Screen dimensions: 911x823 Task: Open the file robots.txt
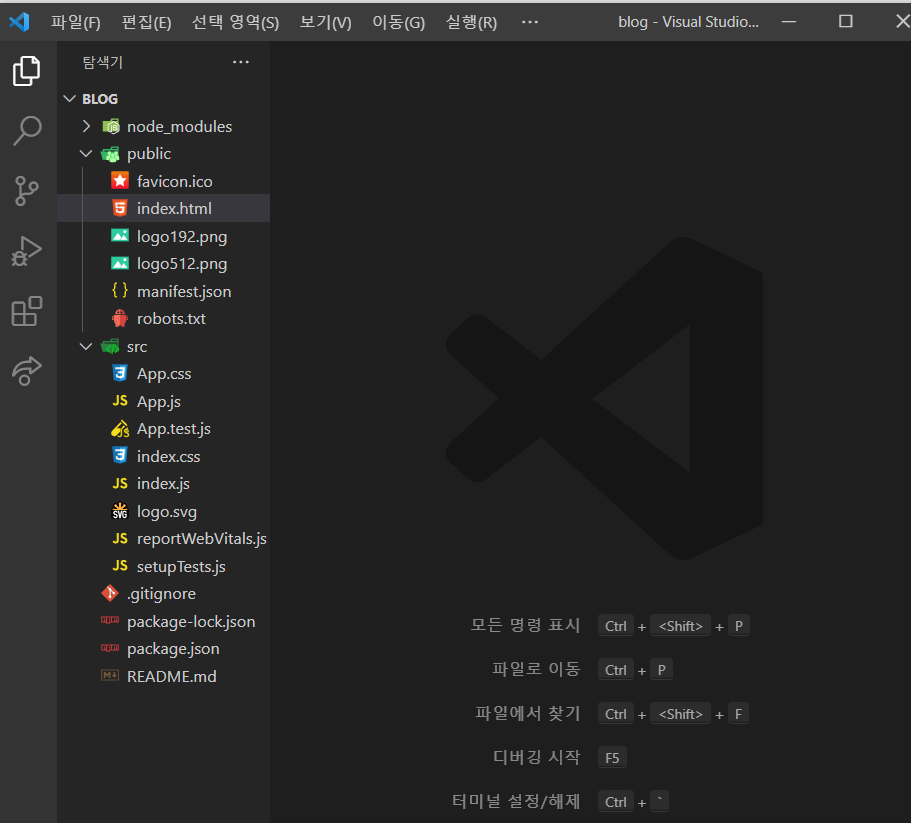(171, 319)
